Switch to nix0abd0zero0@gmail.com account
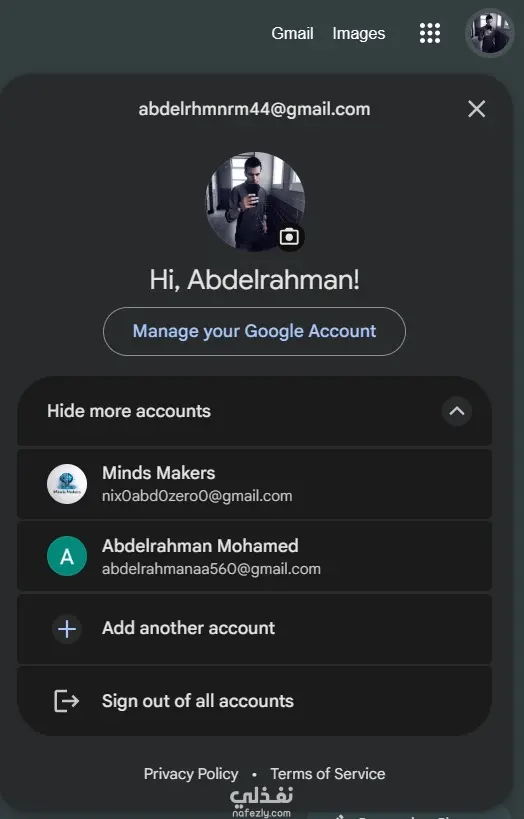524x819 pixels. 254,484
